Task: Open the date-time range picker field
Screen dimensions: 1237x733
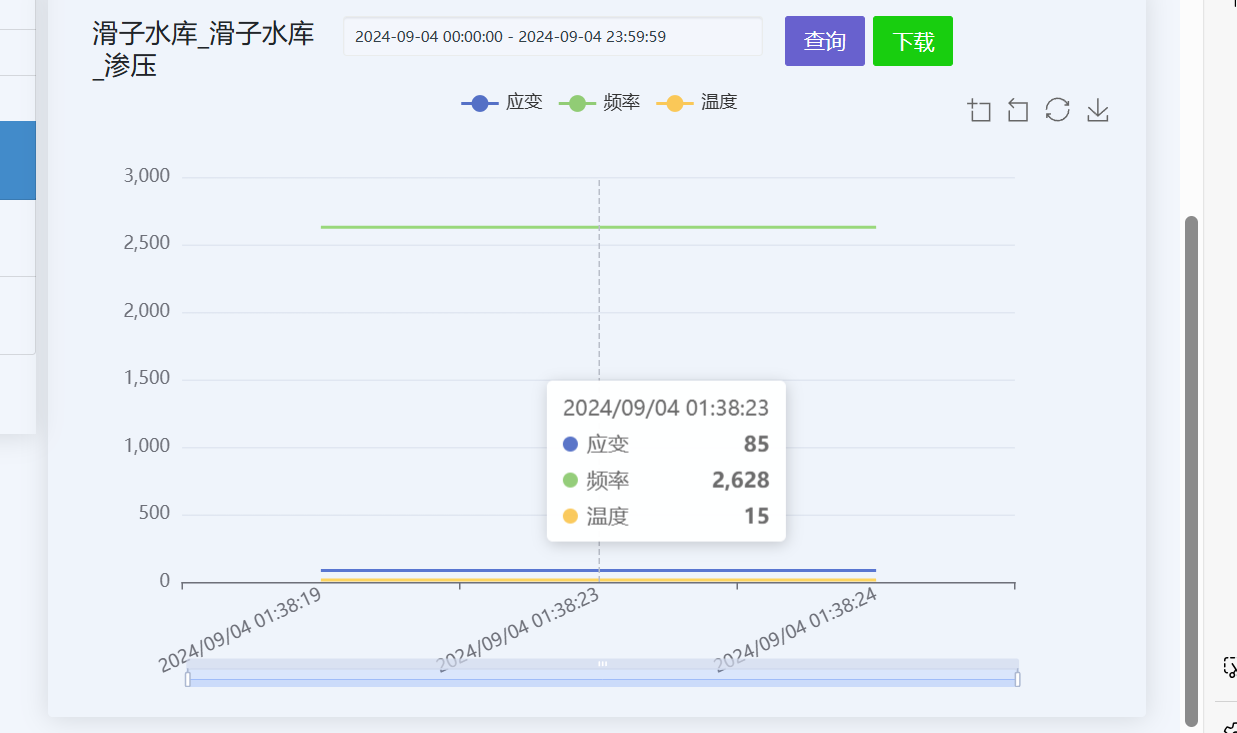Action: 552,36
